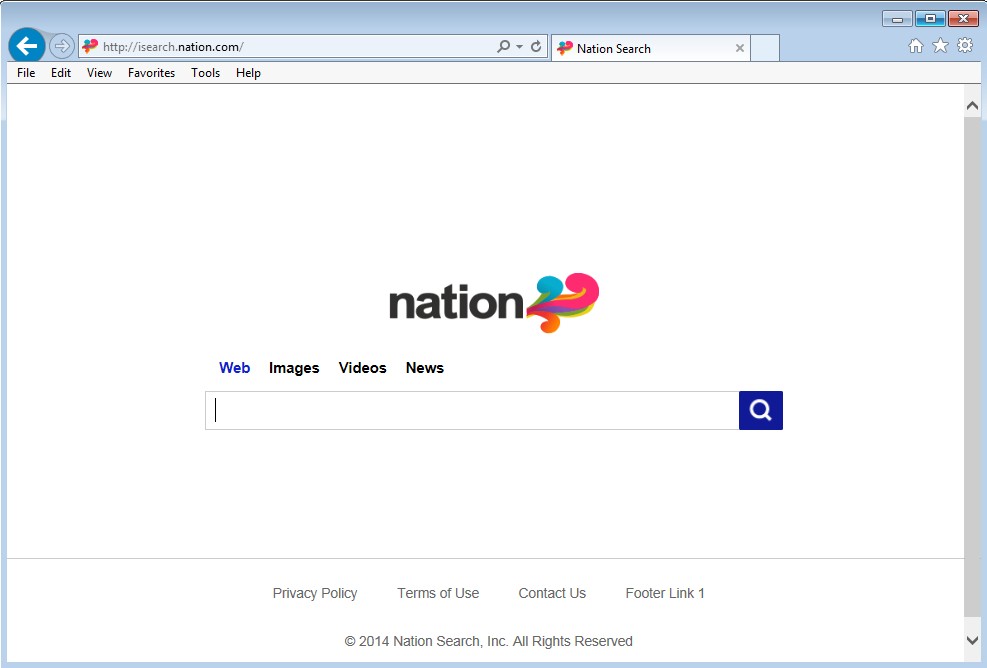Open the Contact Us link
Screen dimensions: 987x668
coord(552,593)
